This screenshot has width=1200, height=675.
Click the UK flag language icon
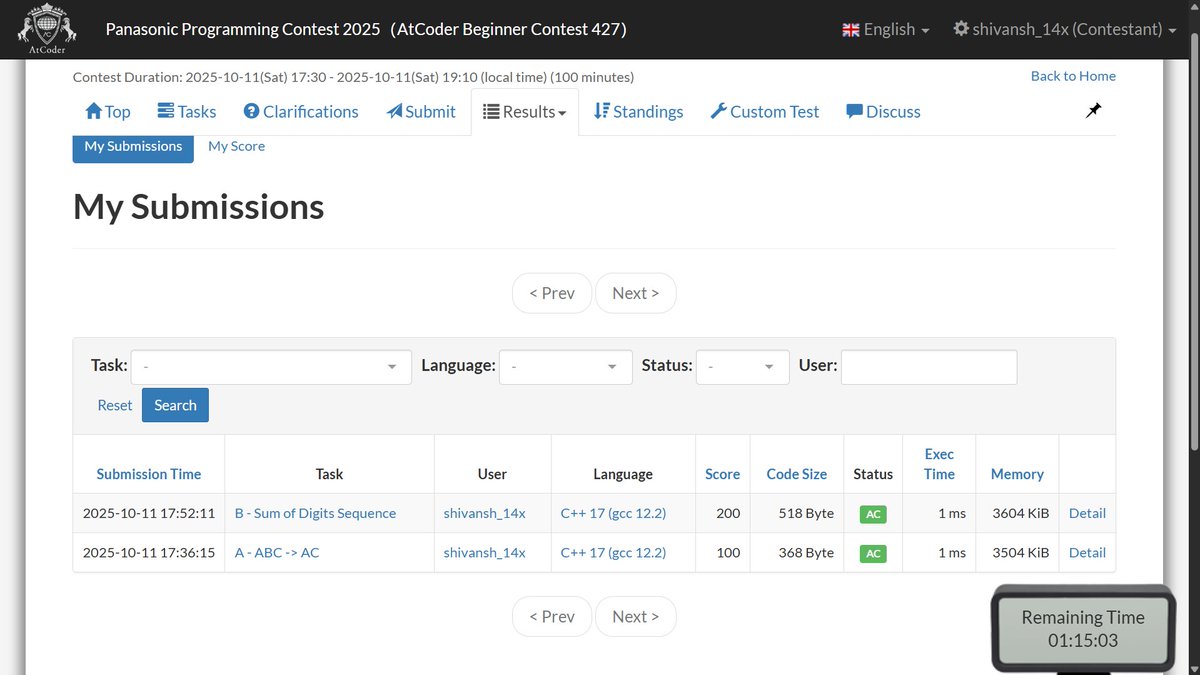coord(851,30)
